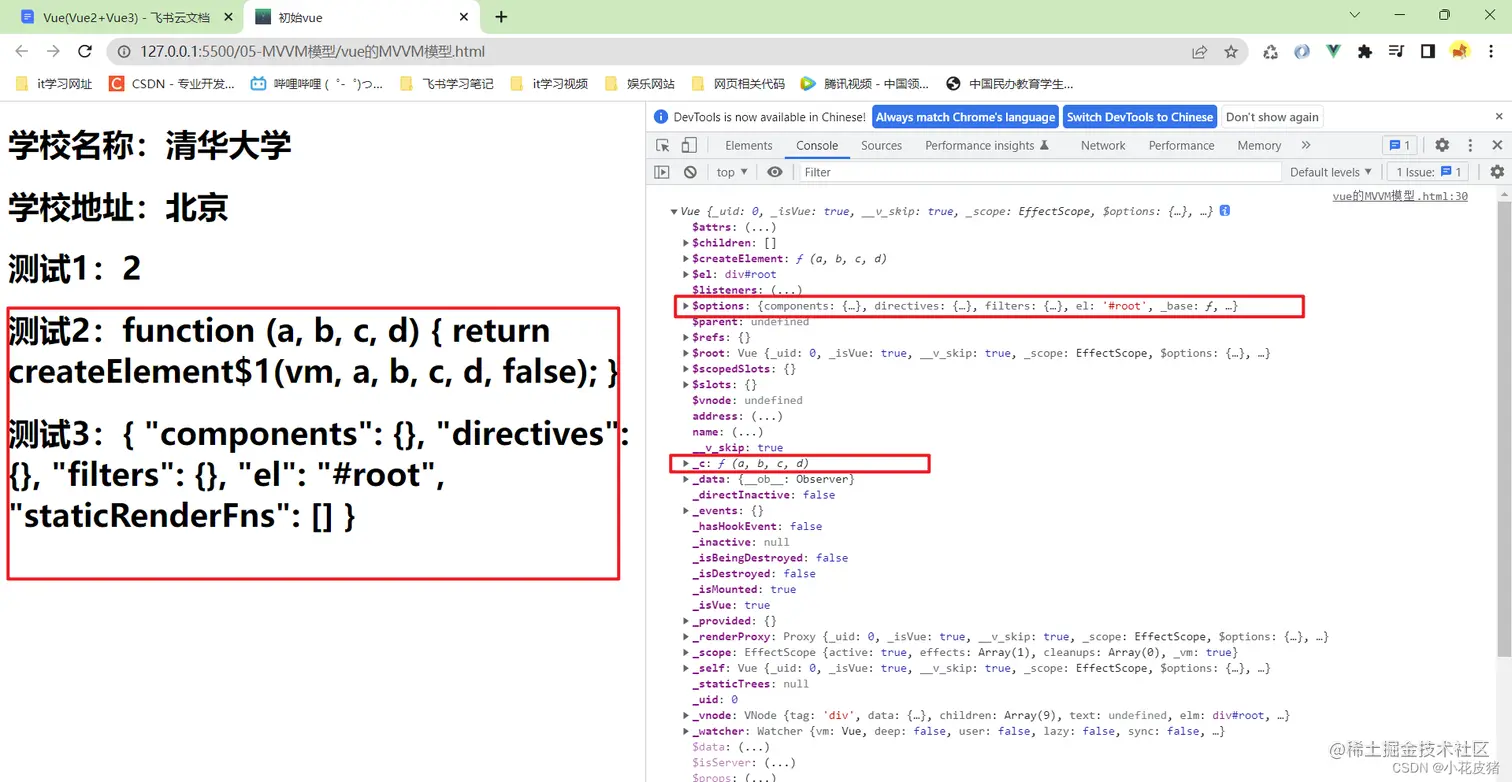Open the Vue devtools extension icon
Viewport: 1512px width, 782px height.
click(1333, 51)
